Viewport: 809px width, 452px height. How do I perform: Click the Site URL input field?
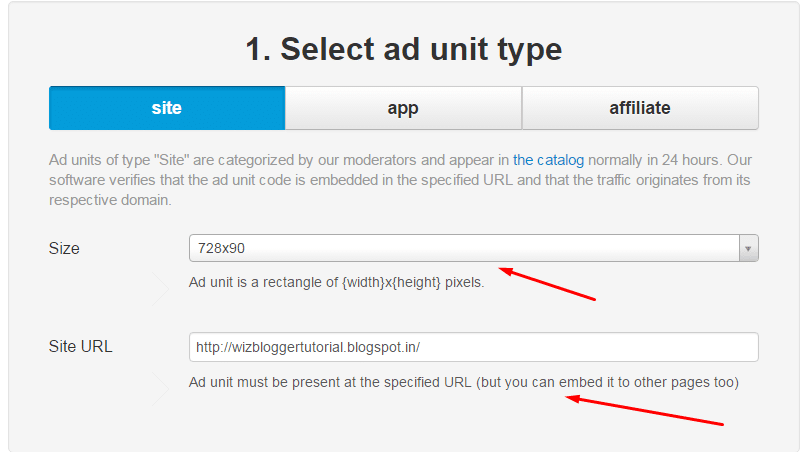473,347
